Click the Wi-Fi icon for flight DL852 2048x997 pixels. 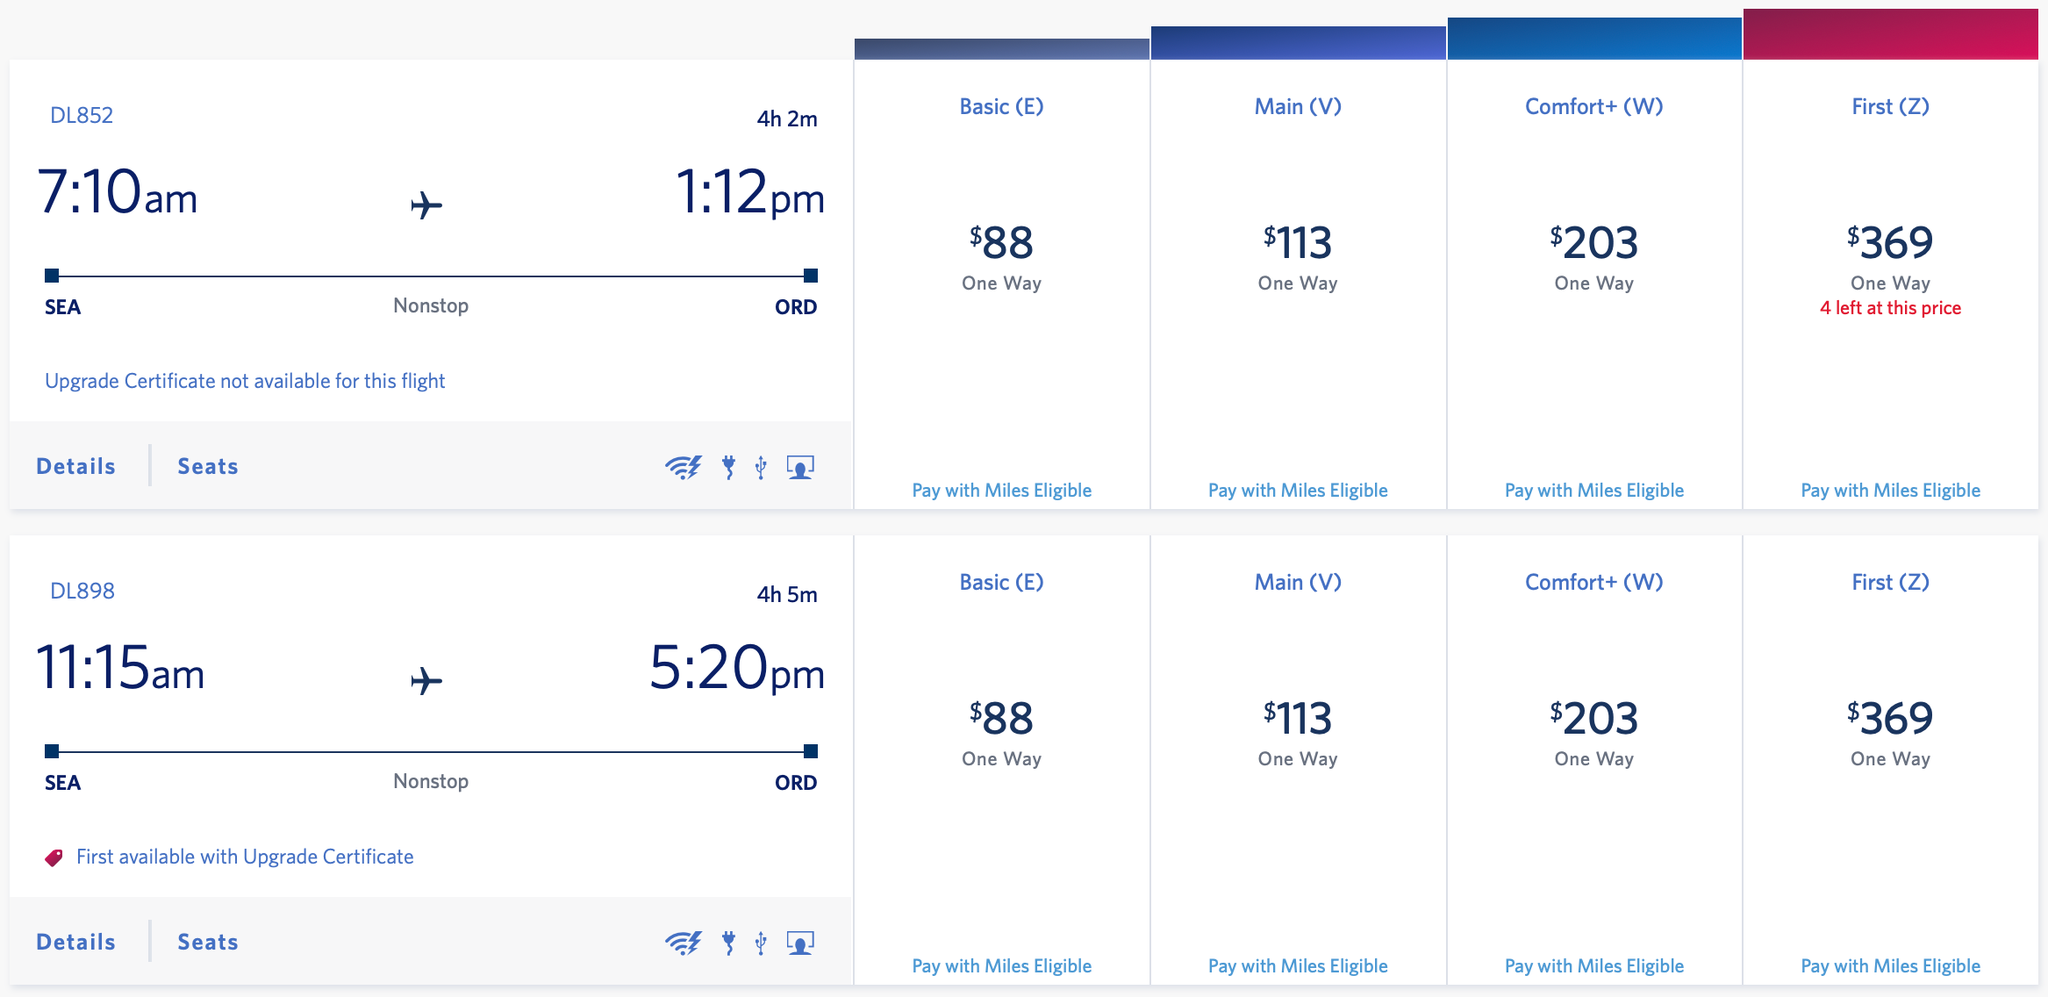coord(683,465)
